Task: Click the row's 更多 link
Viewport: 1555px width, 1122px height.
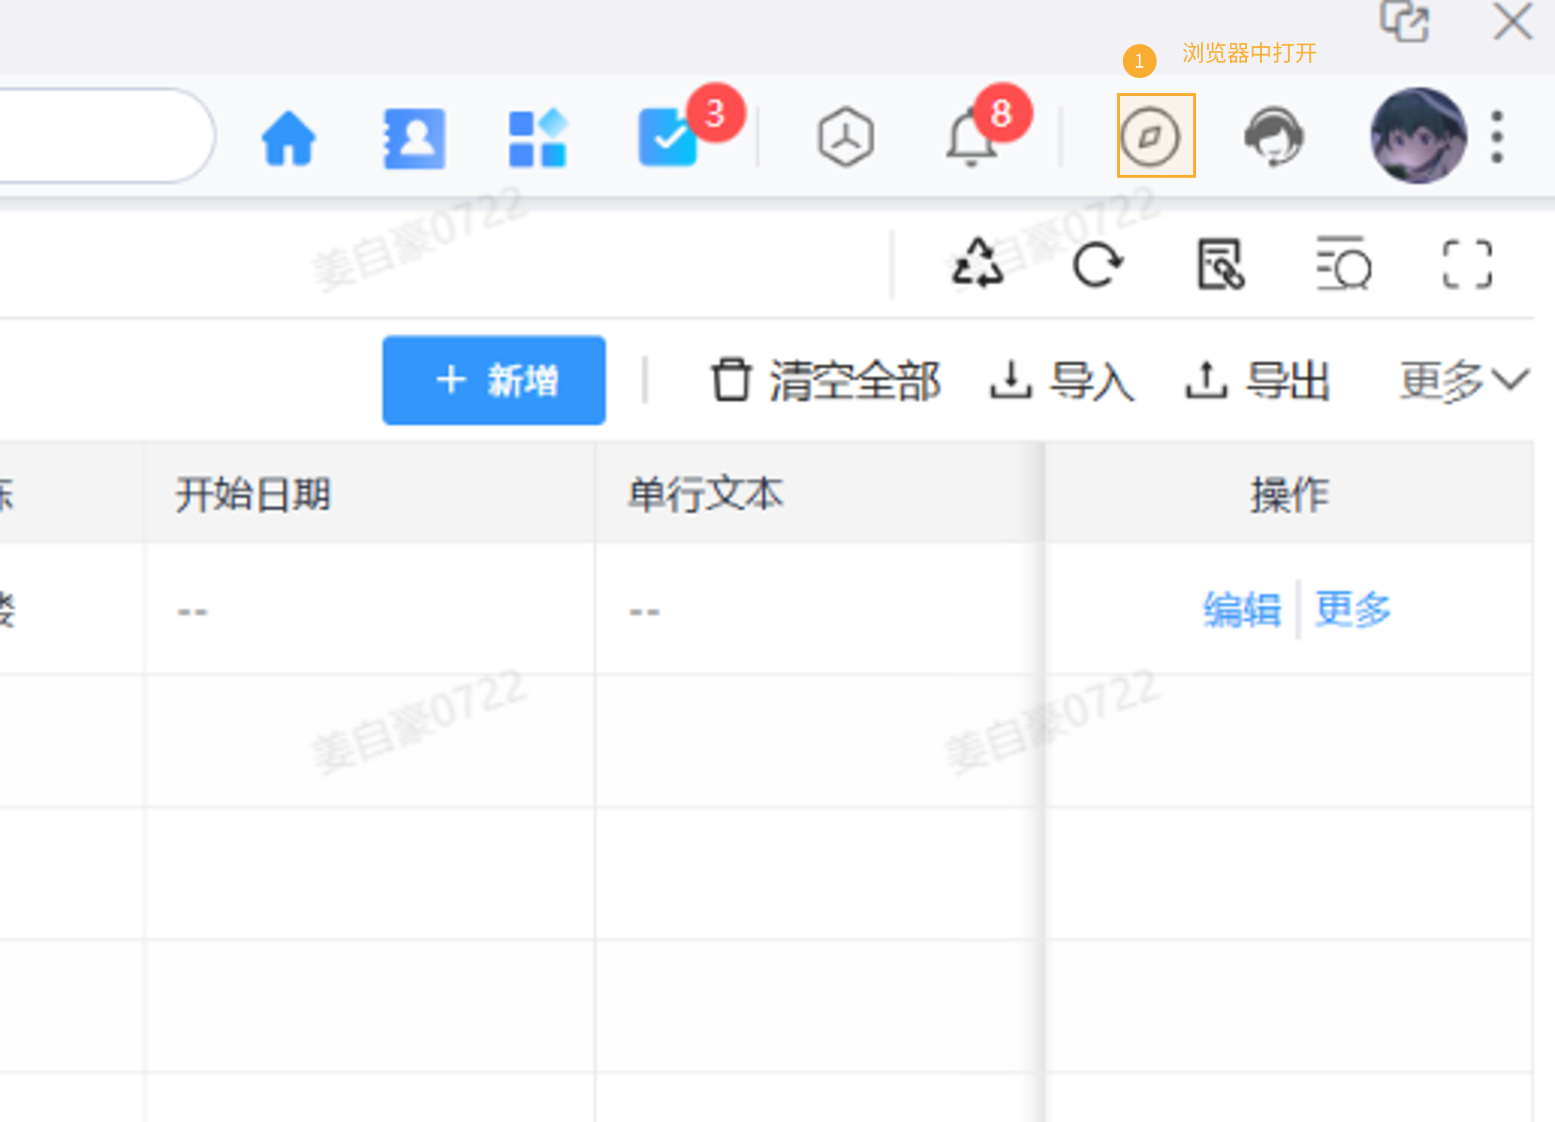Action: pyautogui.click(x=1353, y=609)
